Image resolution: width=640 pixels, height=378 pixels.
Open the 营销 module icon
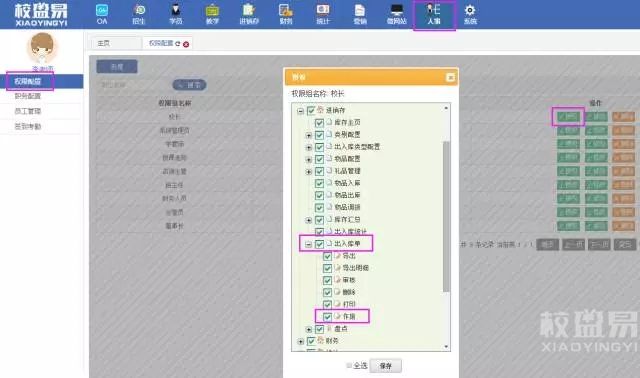pos(360,14)
